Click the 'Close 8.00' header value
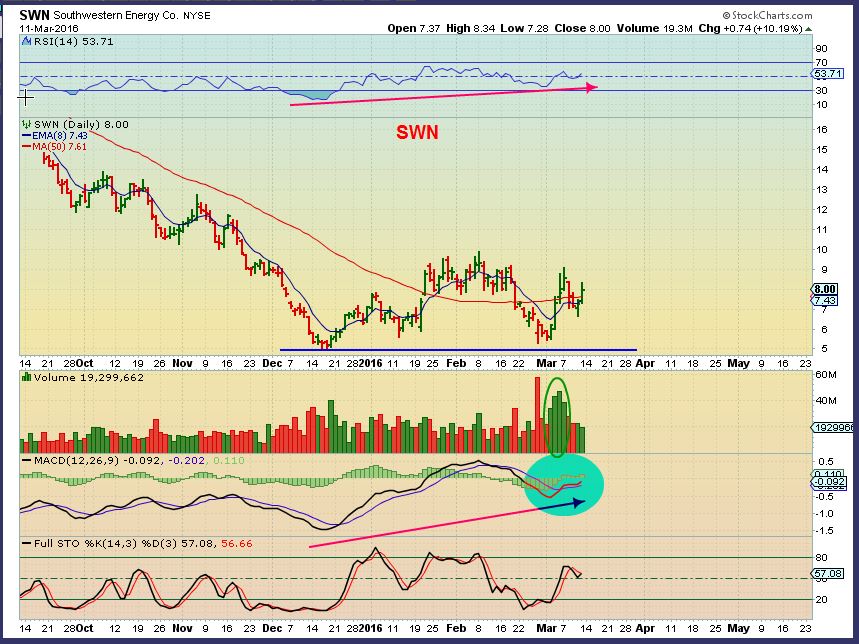This screenshot has height=644, width=859. pos(582,28)
